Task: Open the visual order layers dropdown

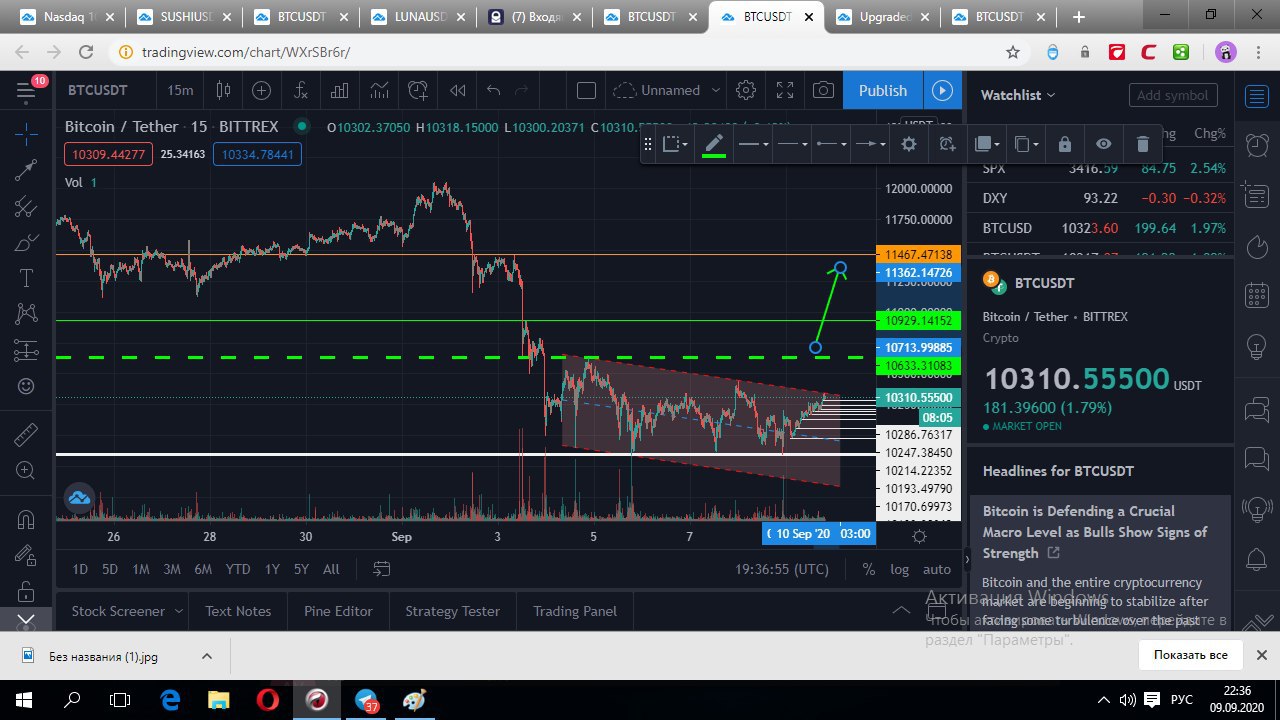Action: [x=988, y=144]
